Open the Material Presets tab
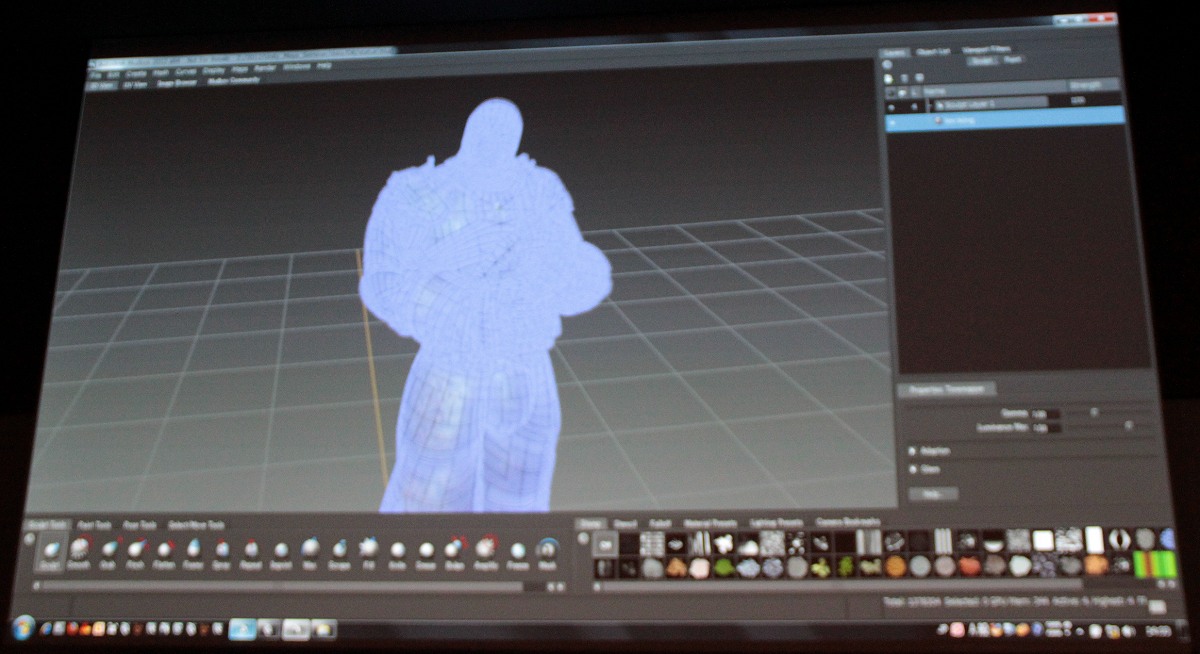The width and height of the screenshot is (1200, 654). click(x=710, y=523)
